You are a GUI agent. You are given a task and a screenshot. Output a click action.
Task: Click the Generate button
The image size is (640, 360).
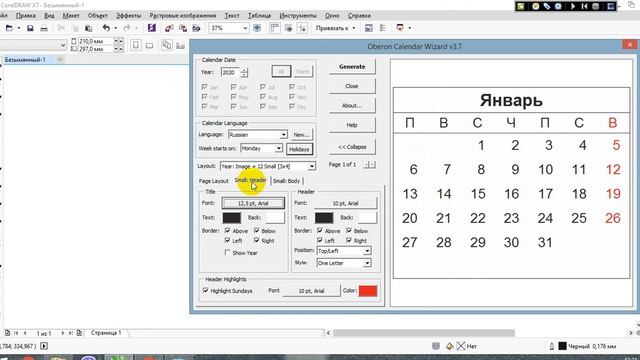(x=352, y=67)
